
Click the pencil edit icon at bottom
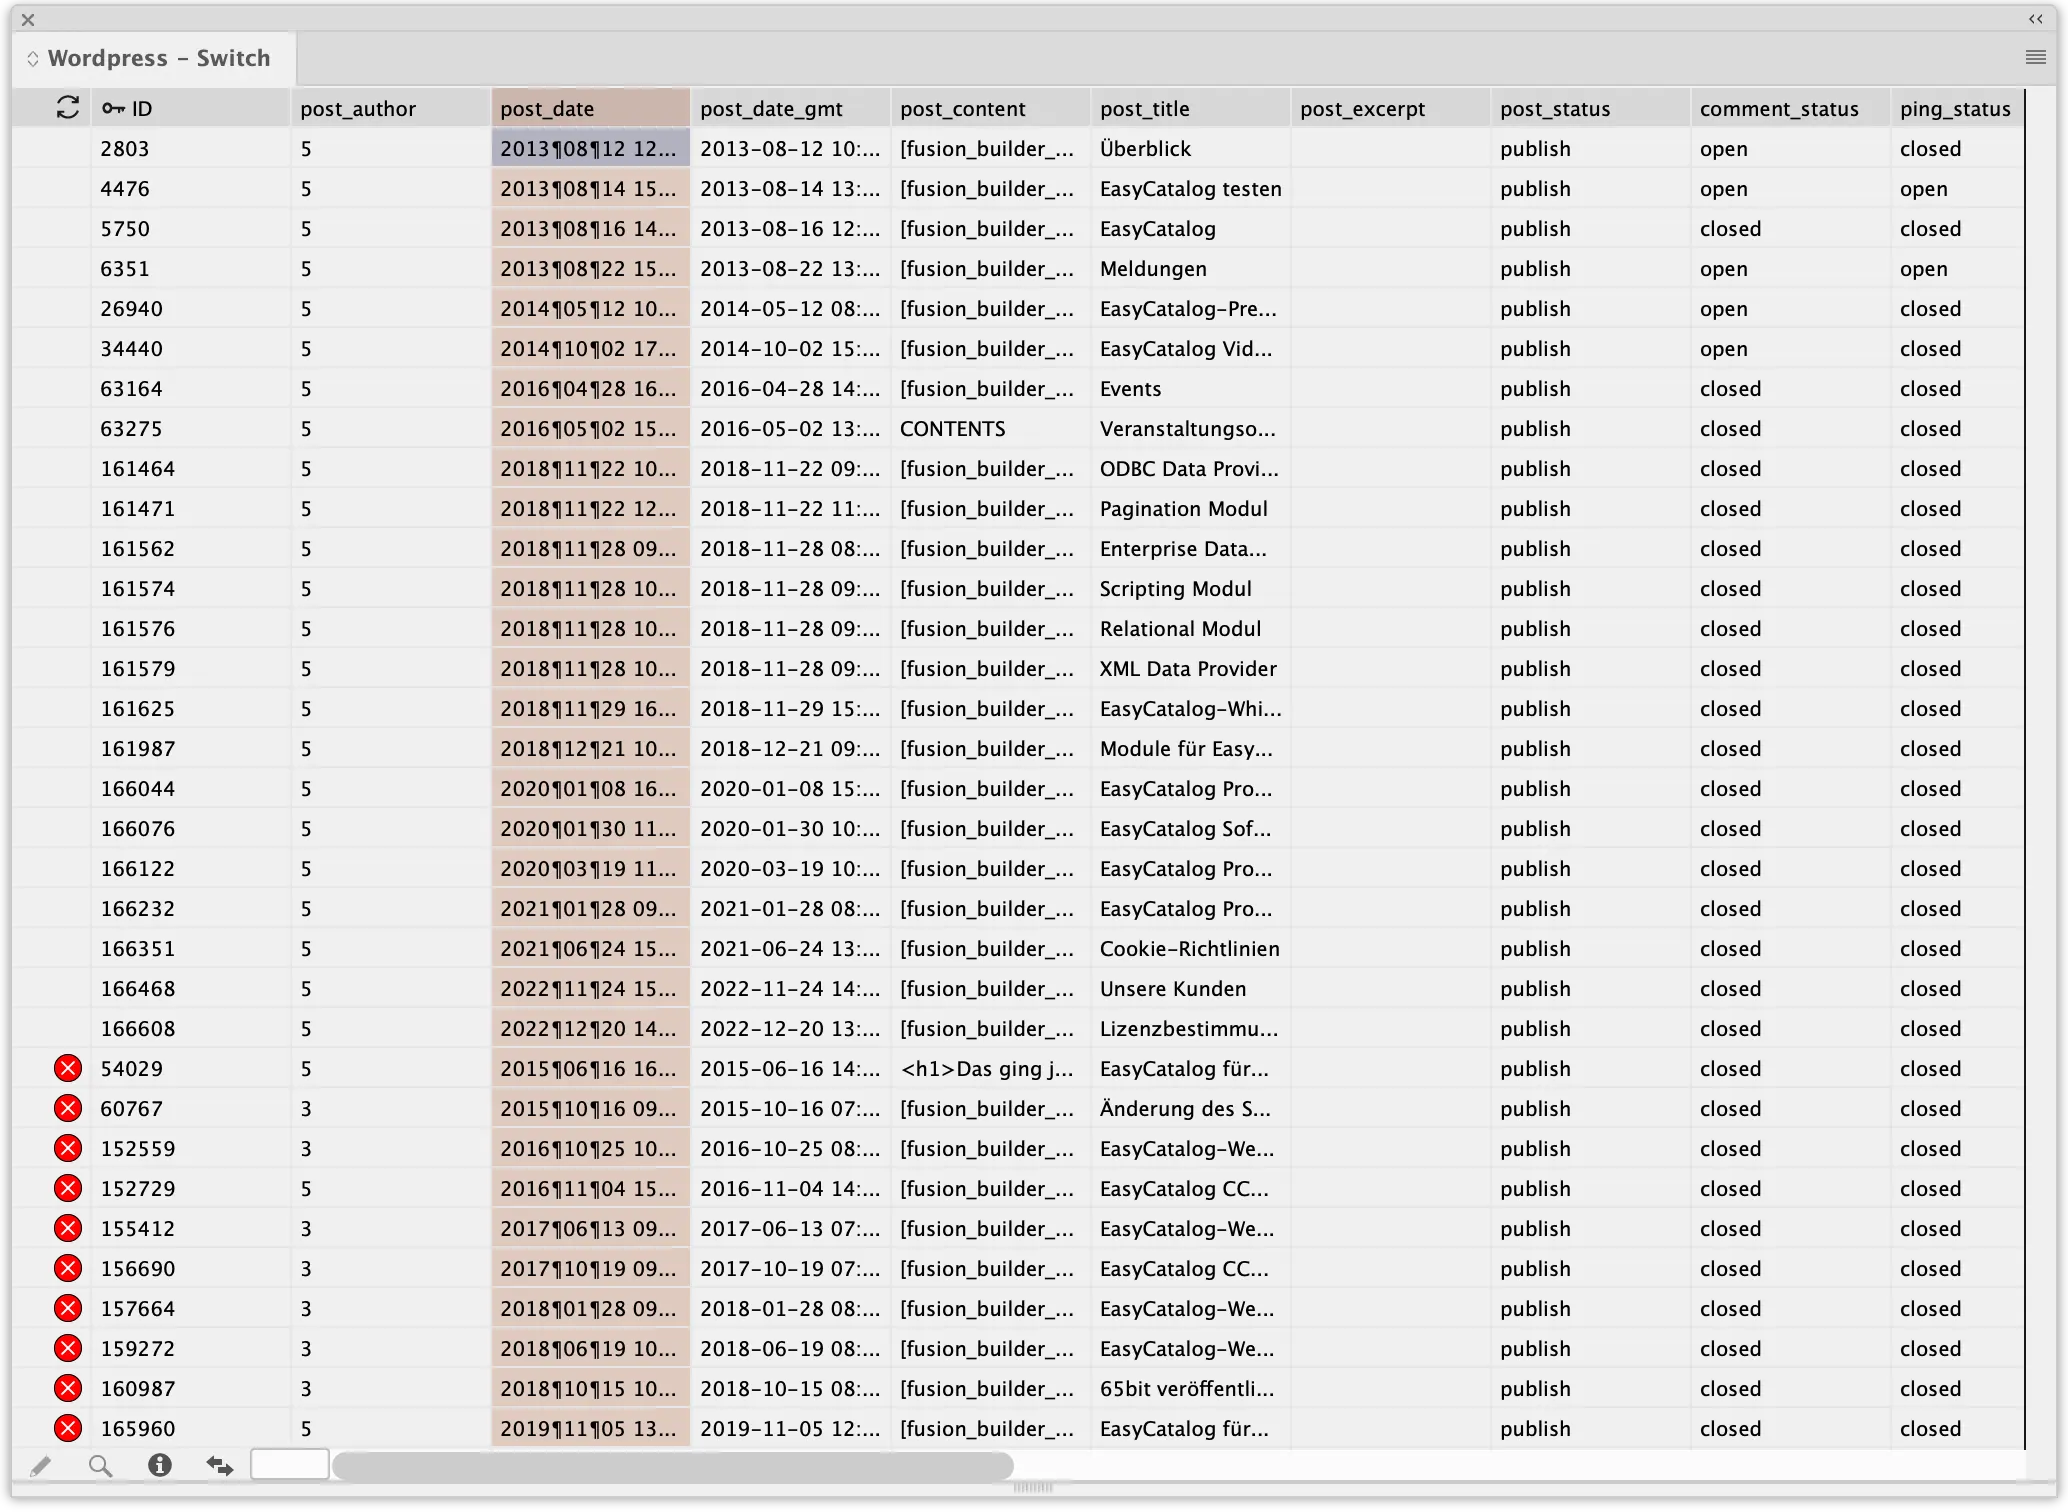click(x=40, y=1466)
